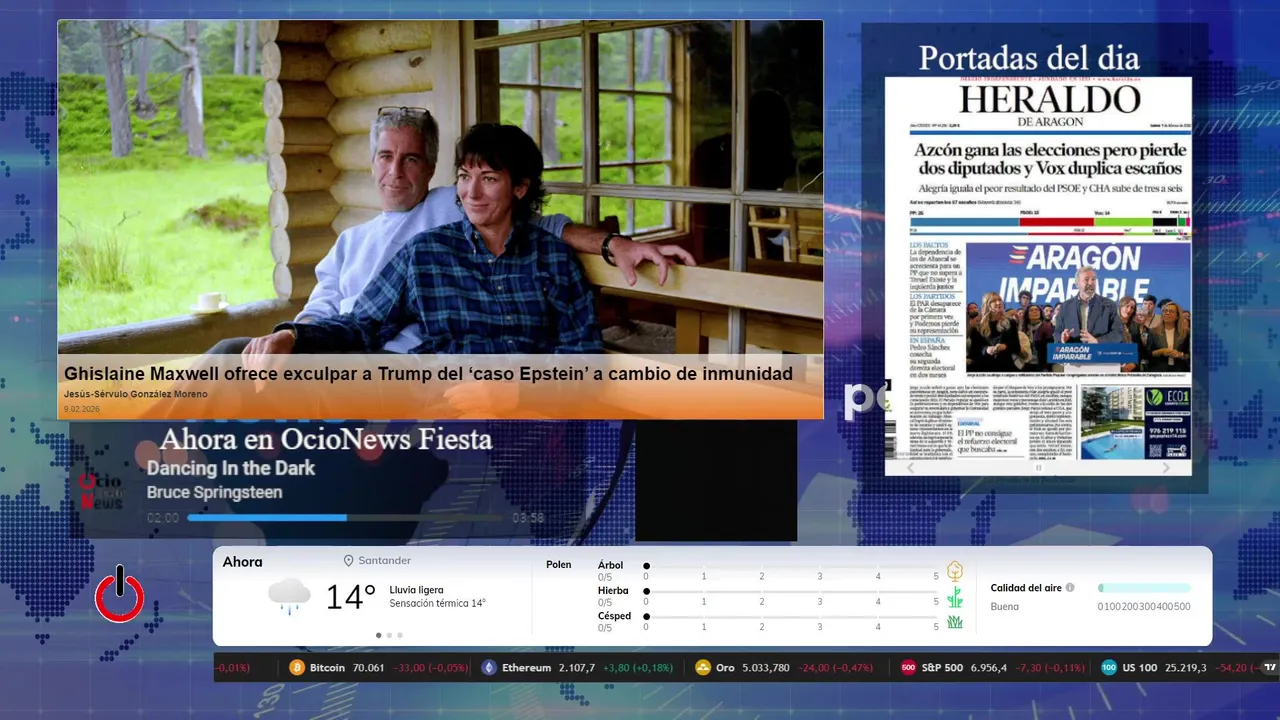
Task: Select the second weather carousel dot
Action: (x=389, y=635)
